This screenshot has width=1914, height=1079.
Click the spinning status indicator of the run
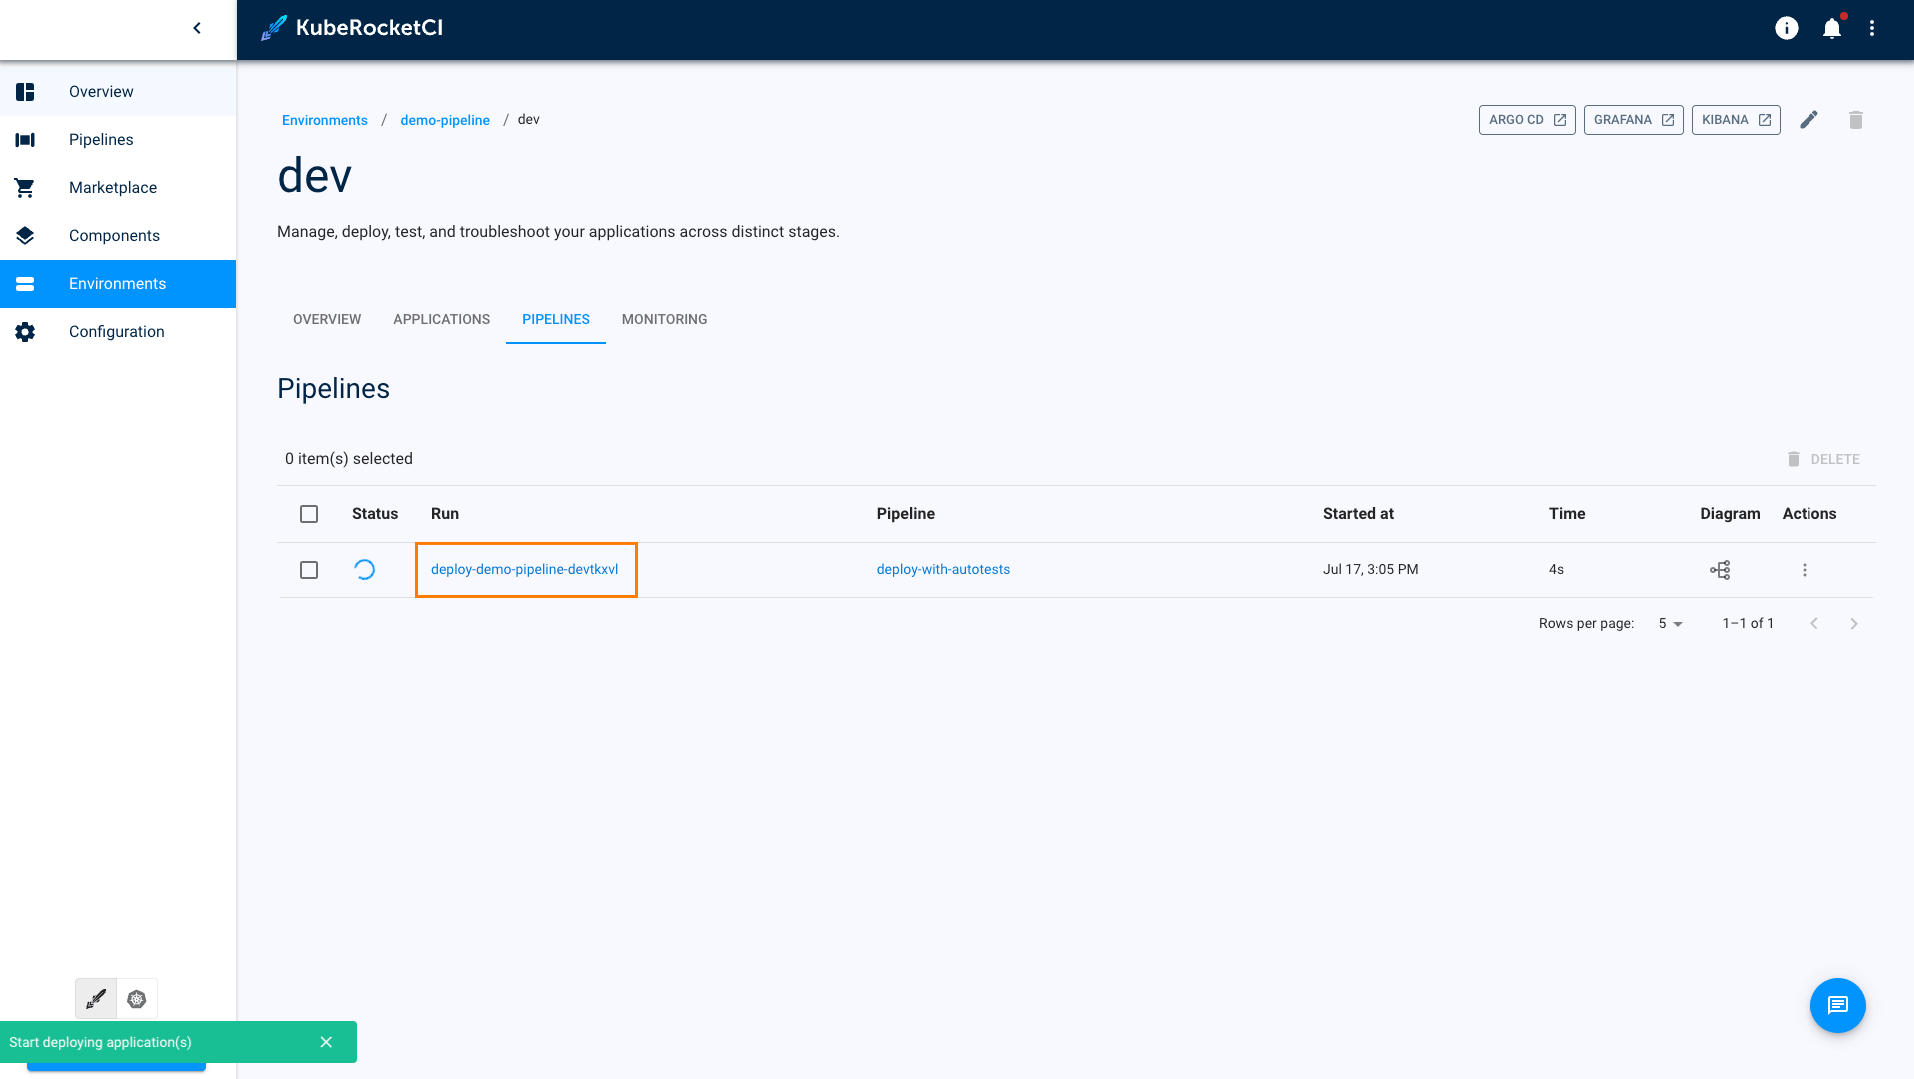[x=364, y=569]
